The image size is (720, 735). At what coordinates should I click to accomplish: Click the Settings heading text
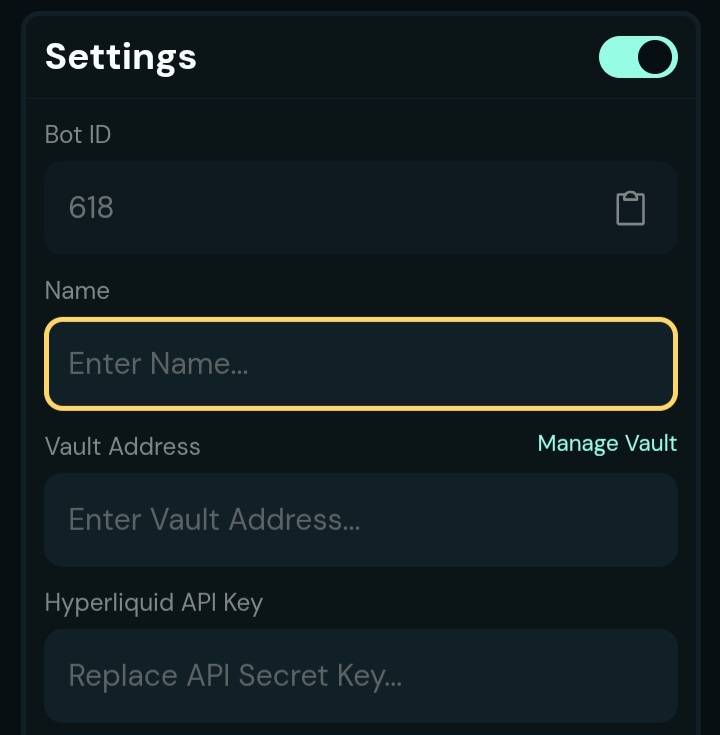click(121, 57)
